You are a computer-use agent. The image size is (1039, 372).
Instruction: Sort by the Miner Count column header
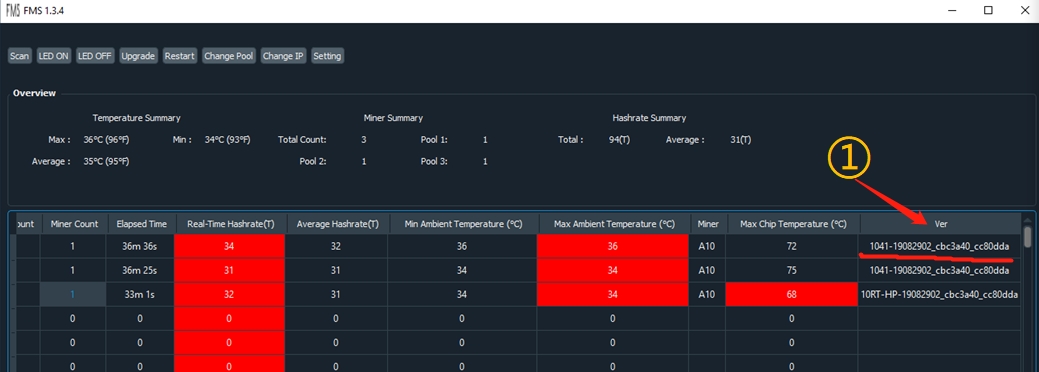point(74,224)
